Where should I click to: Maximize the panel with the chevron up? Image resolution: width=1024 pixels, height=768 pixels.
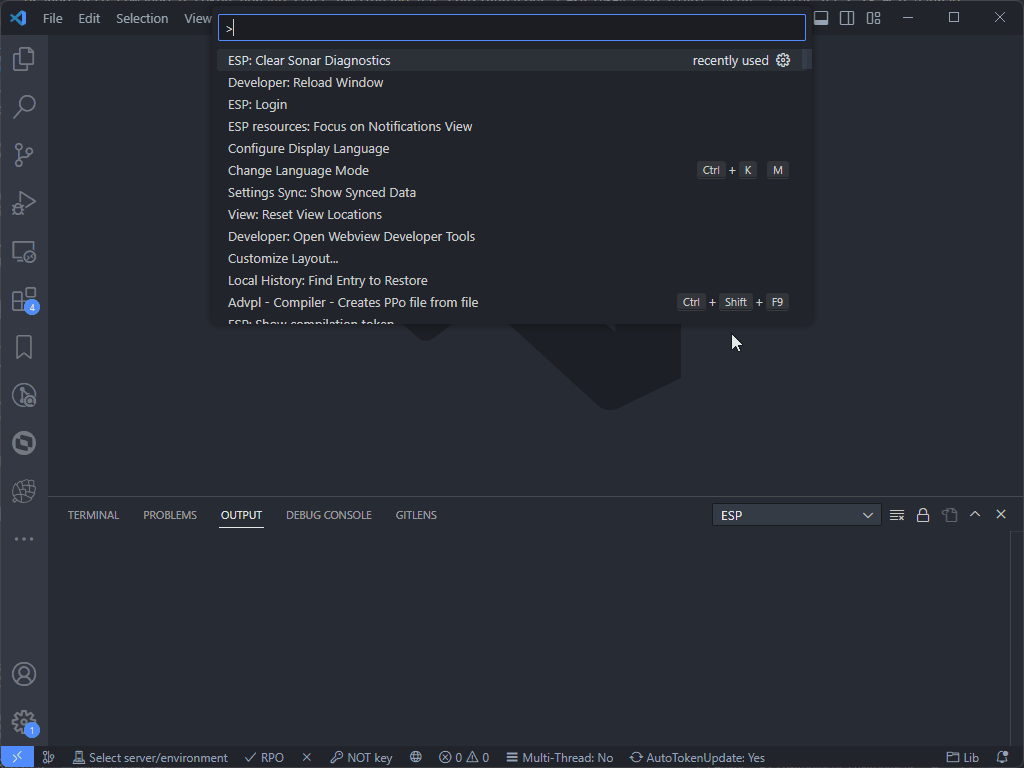point(975,515)
